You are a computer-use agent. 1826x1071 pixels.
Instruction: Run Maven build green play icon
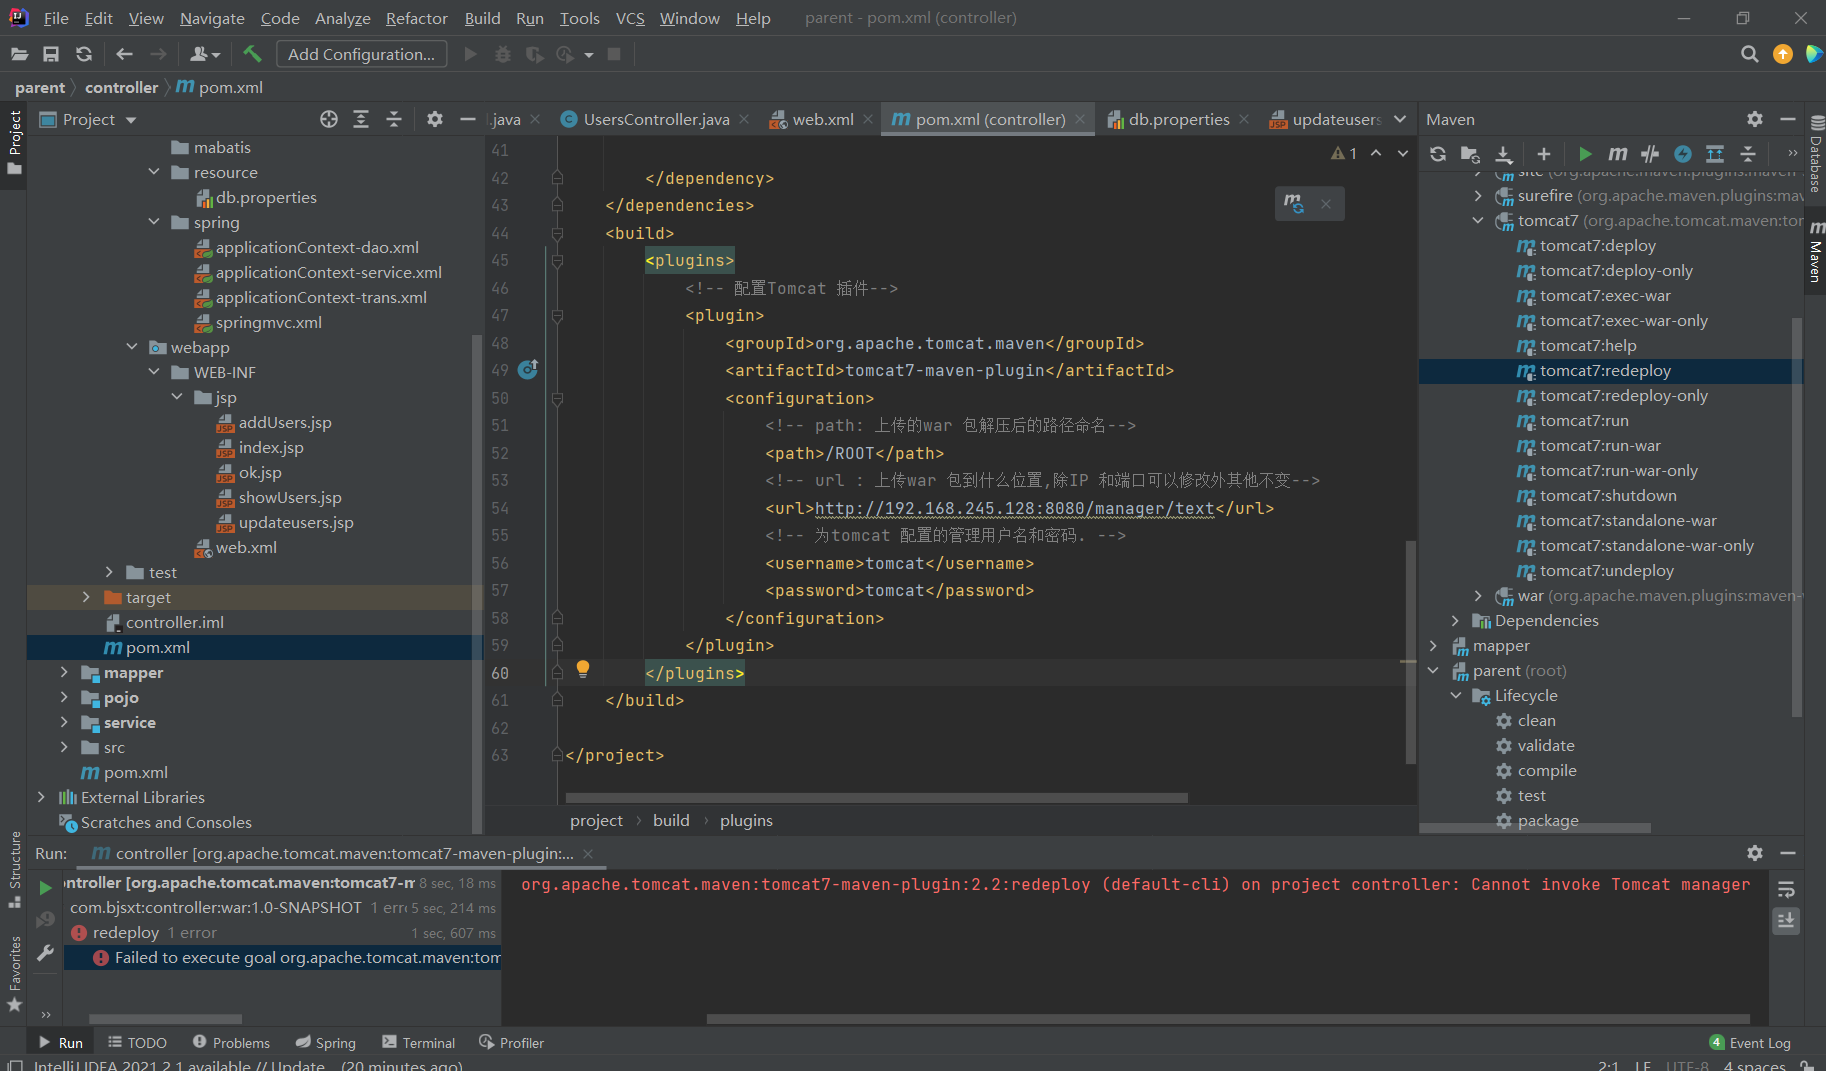point(1585,154)
